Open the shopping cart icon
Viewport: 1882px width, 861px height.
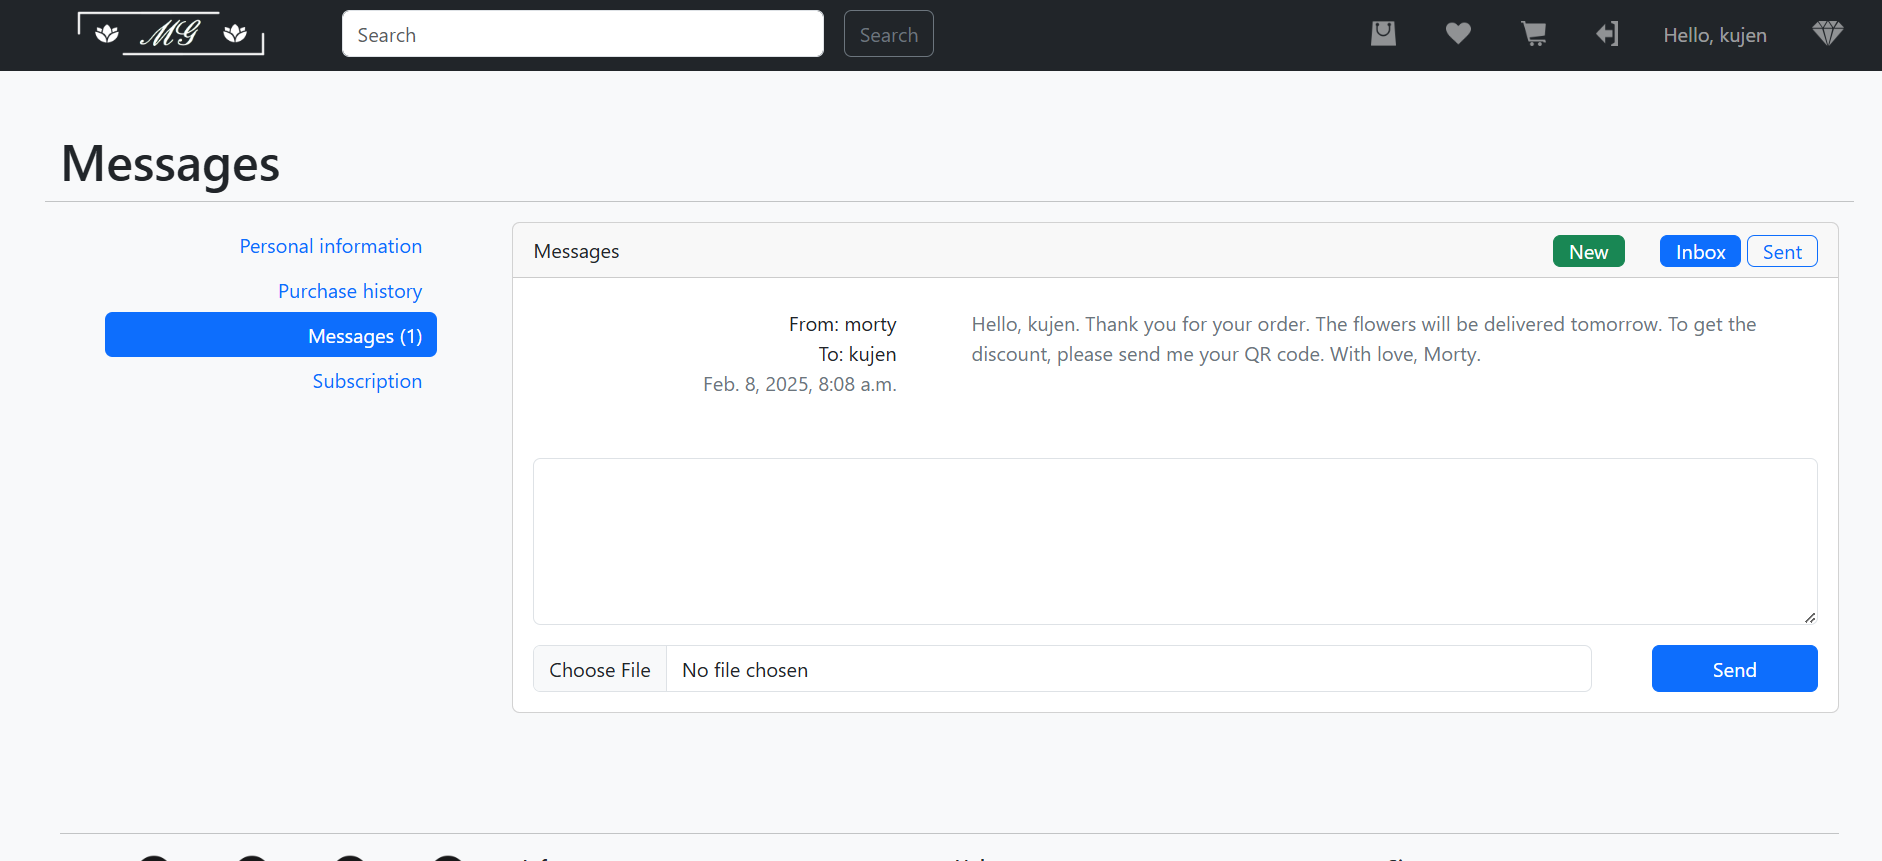tap(1533, 34)
